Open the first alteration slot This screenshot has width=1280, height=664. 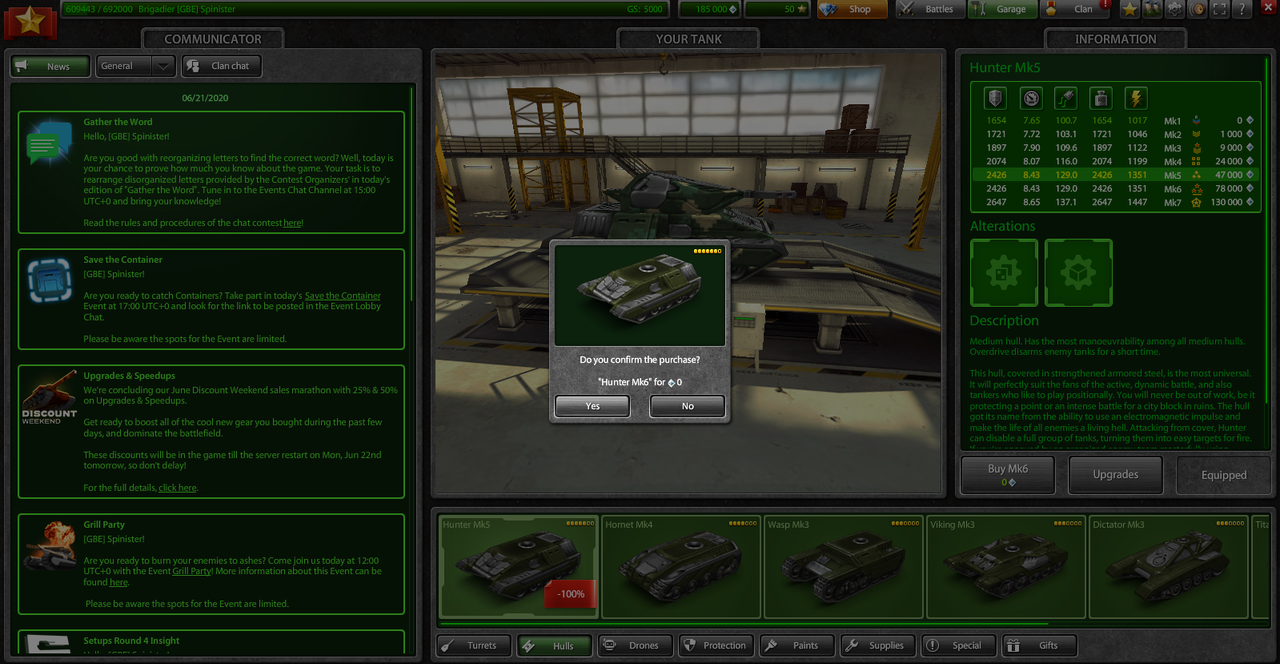(x=1004, y=273)
